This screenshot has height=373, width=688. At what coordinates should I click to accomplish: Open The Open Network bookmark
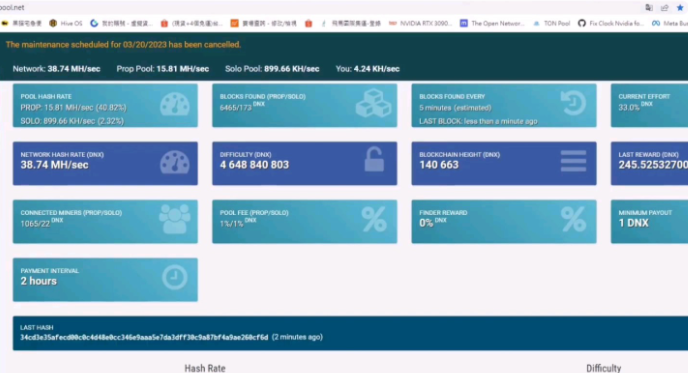492,23
